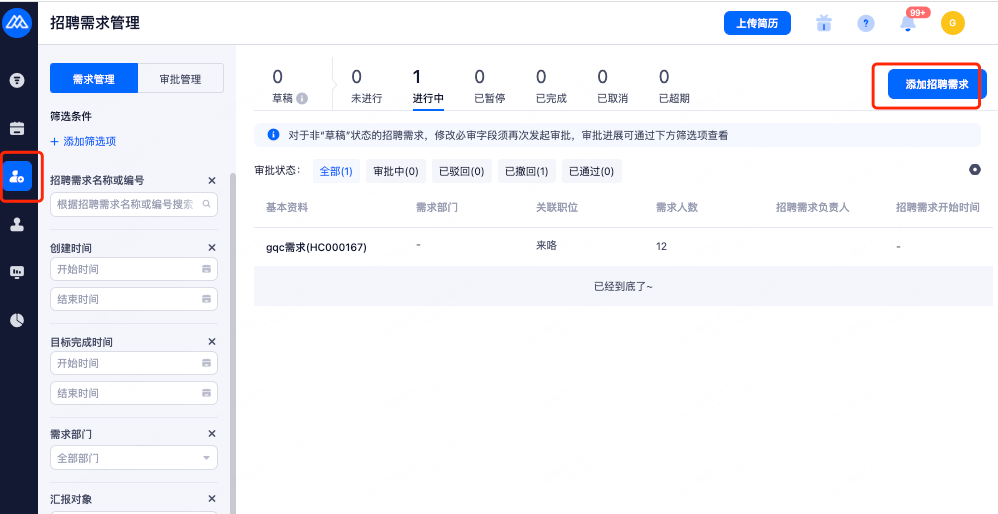Select 全部(1) approval status filter
This screenshot has height=514, width=998.
[x=336, y=172]
